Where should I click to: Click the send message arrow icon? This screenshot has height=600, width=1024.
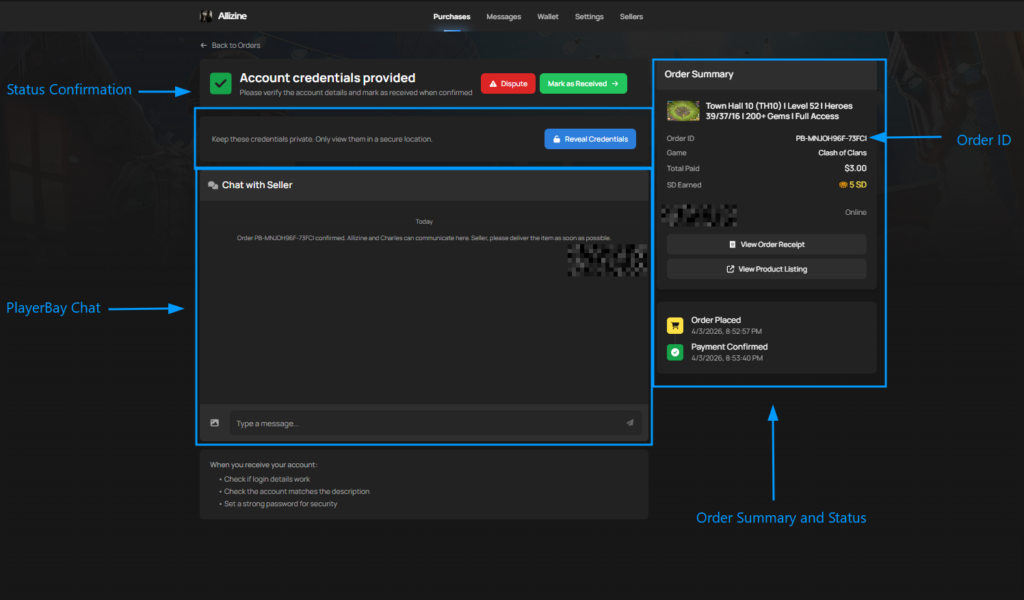coord(629,423)
